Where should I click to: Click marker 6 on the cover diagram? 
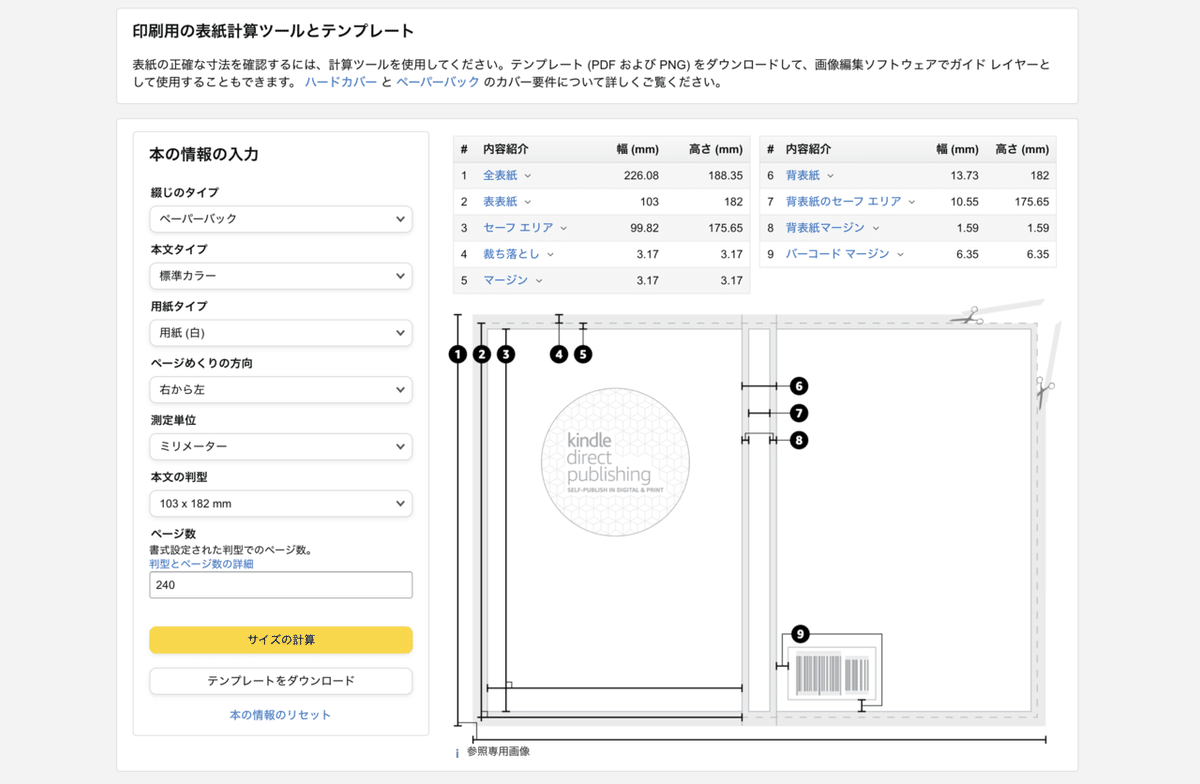(x=798, y=386)
